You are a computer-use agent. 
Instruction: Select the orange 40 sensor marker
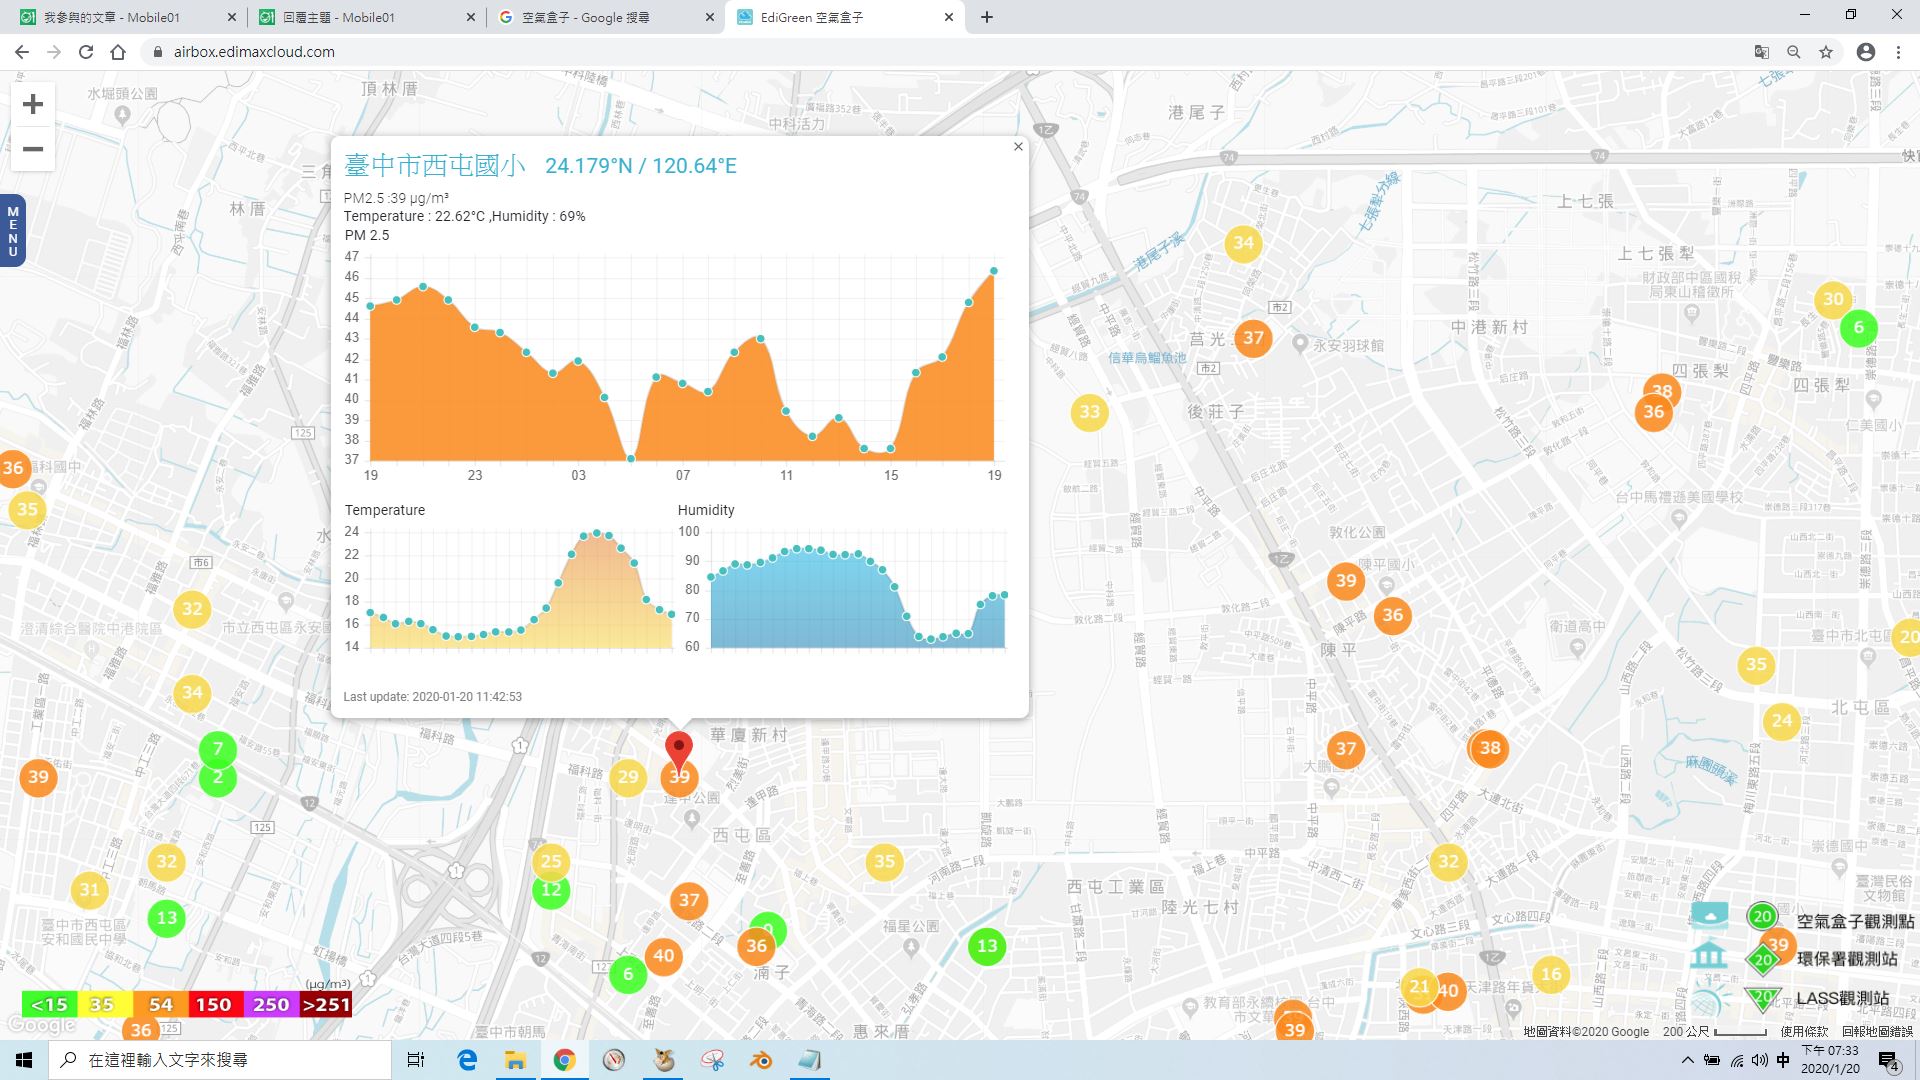pos(664,956)
